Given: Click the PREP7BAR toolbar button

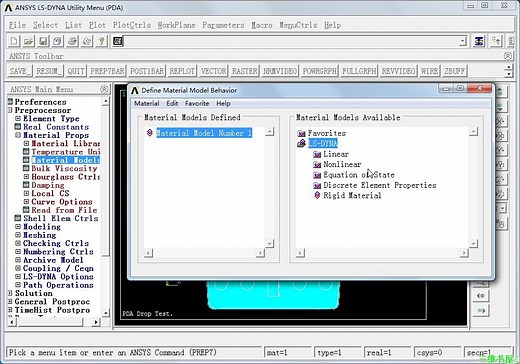Looking at the screenshot, I should coord(107,71).
